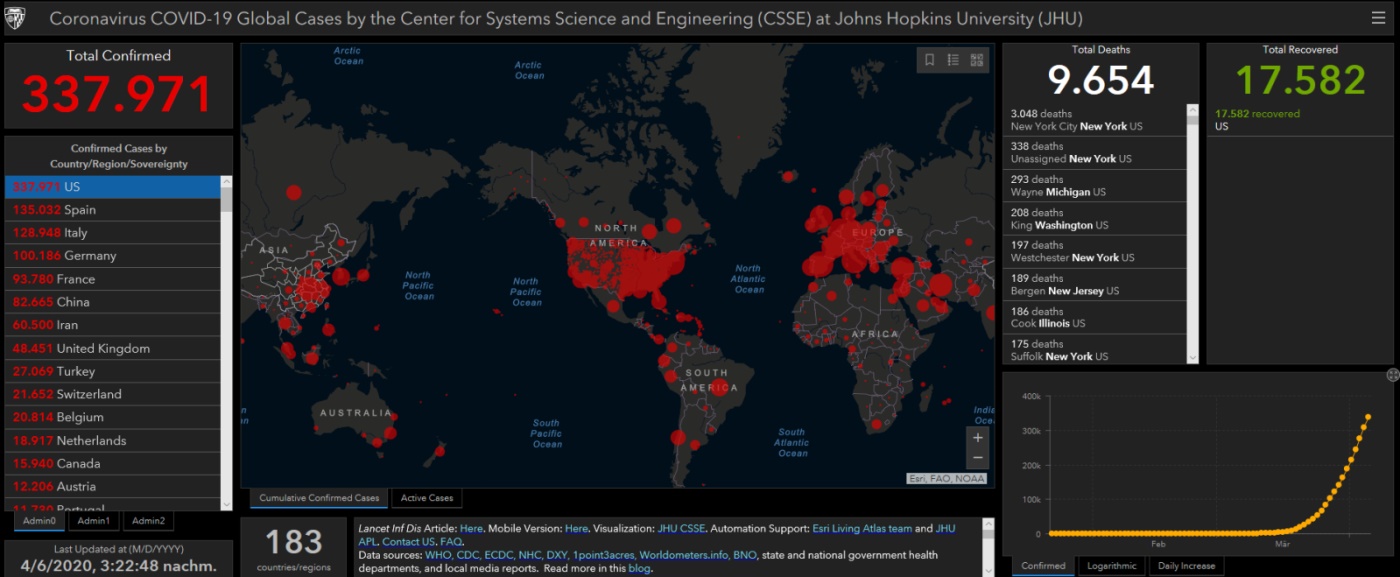Select Bergen New Jersey deaths row
Viewport: 1400px width, 577px height.
[1095, 284]
